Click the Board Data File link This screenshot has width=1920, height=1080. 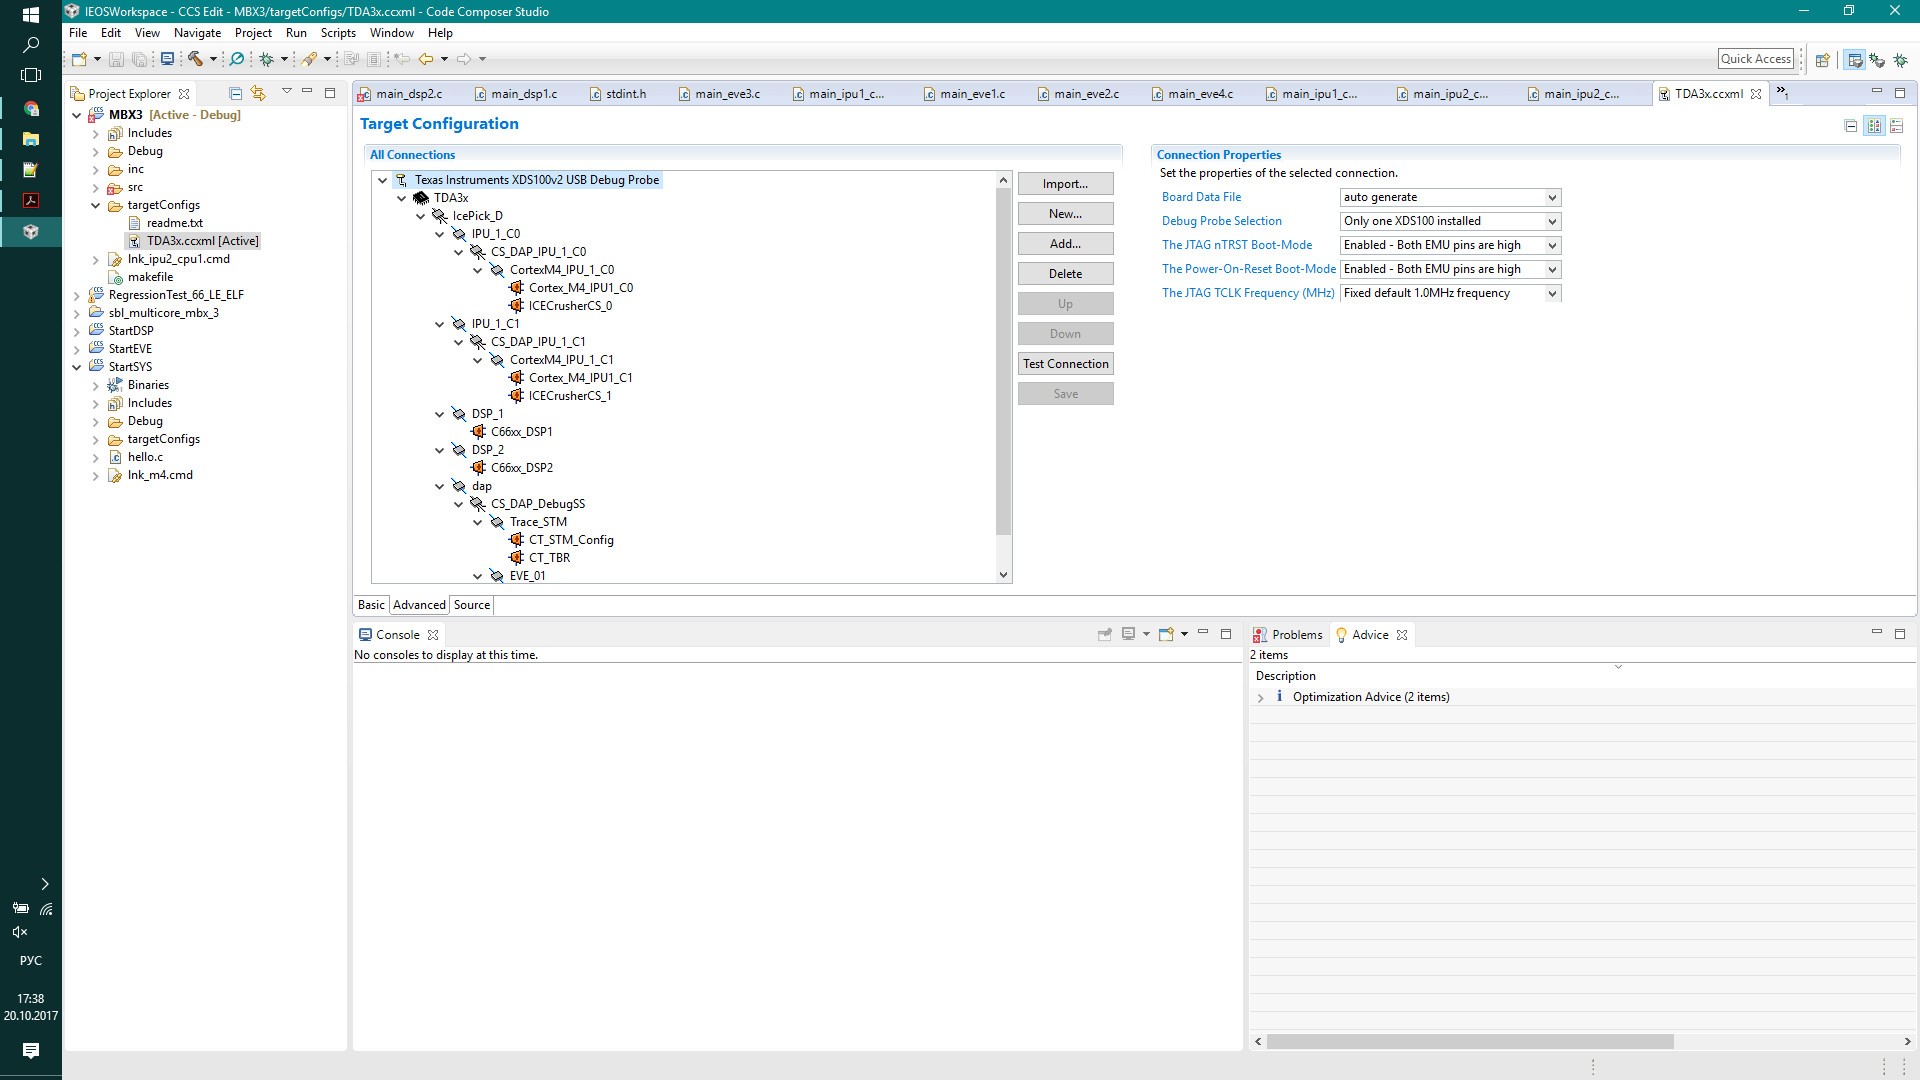click(x=1201, y=197)
